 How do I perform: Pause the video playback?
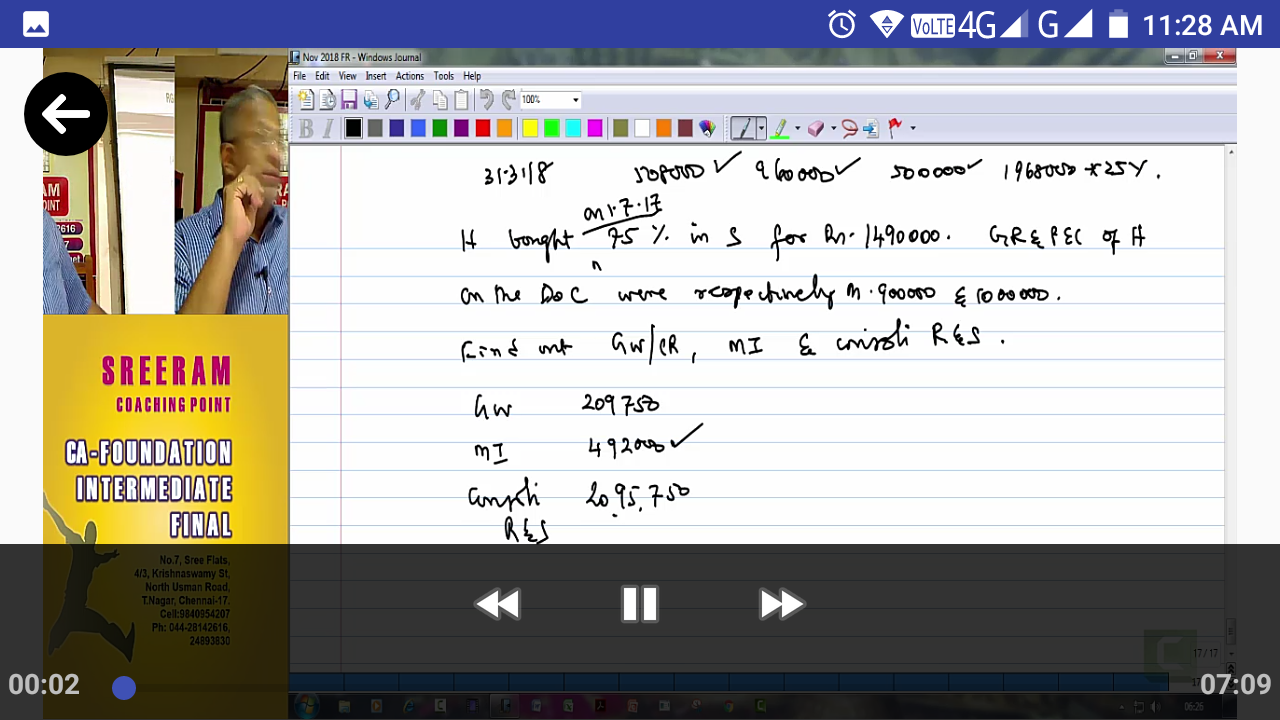click(640, 604)
